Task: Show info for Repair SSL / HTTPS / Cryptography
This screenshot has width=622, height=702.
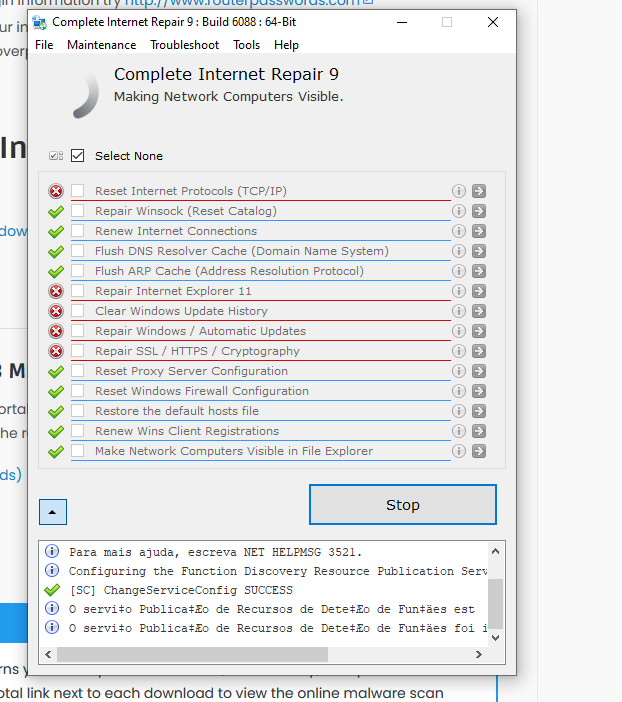Action: click(x=459, y=351)
